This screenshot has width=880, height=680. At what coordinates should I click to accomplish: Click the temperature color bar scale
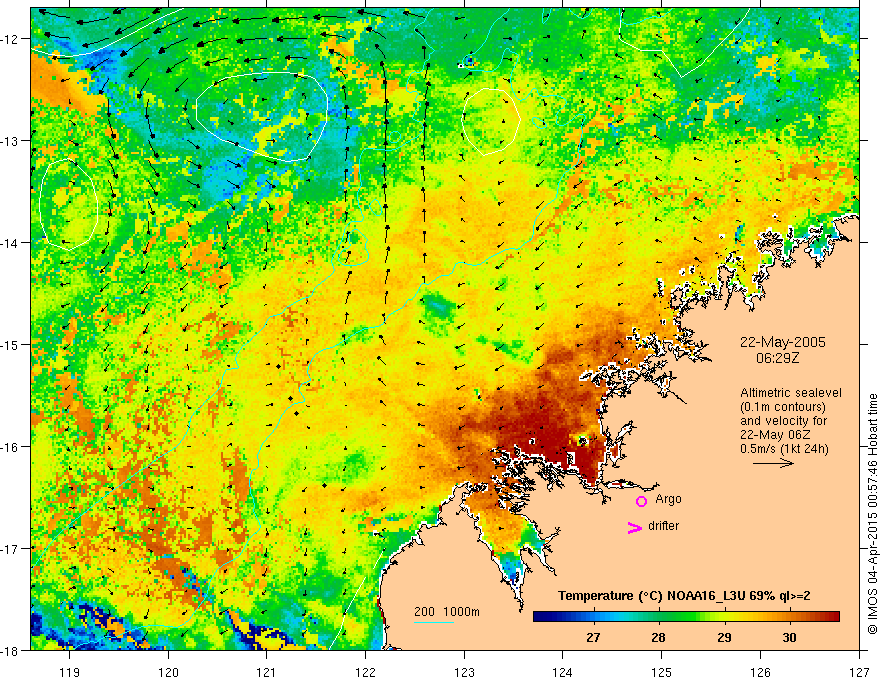coord(686,616)
